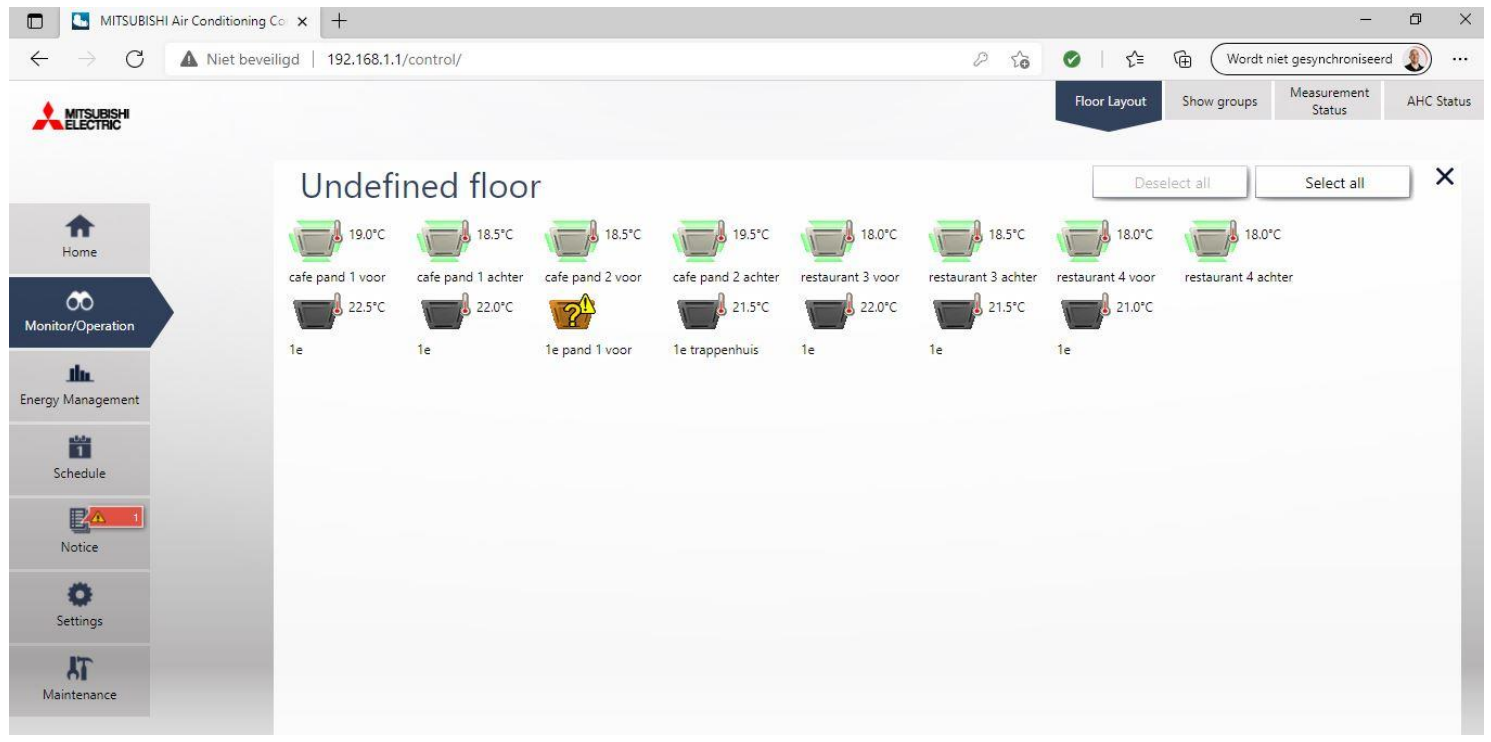Screen dimensions: 1491x742
Task: Open the AHC Status tab
Action: coord(1435,101)
